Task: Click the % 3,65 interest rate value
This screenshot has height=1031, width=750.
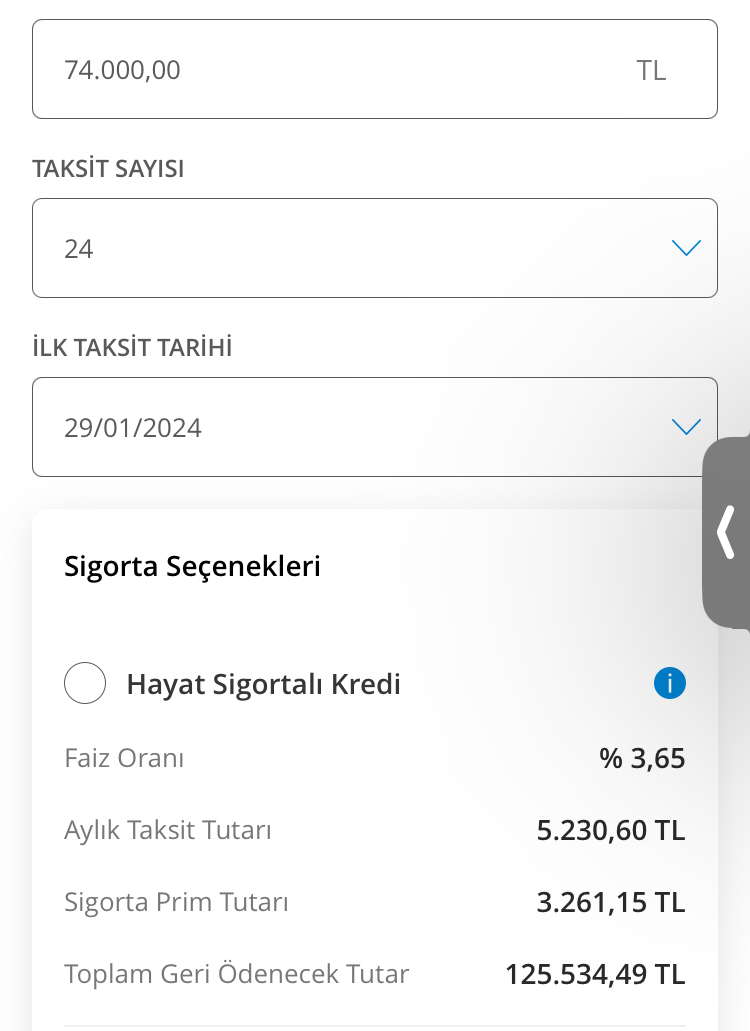Action: click(642, 758)
